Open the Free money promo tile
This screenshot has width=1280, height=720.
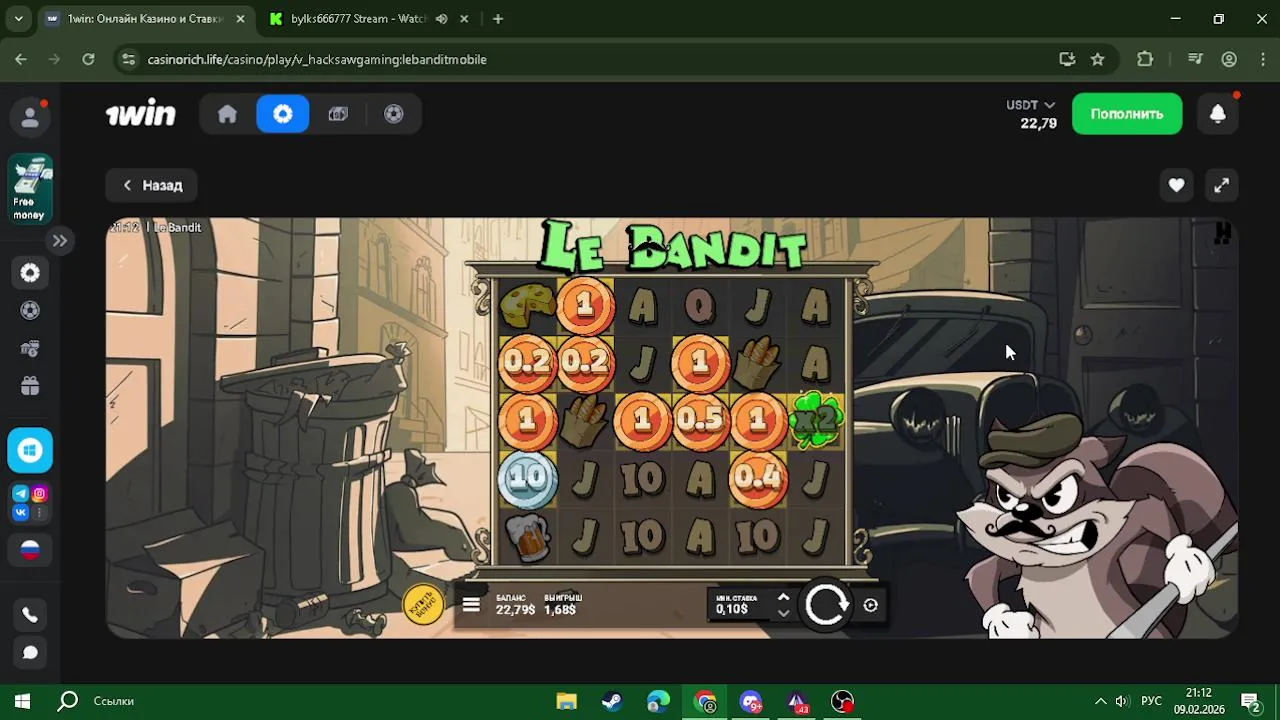click(x=30, y=189)
